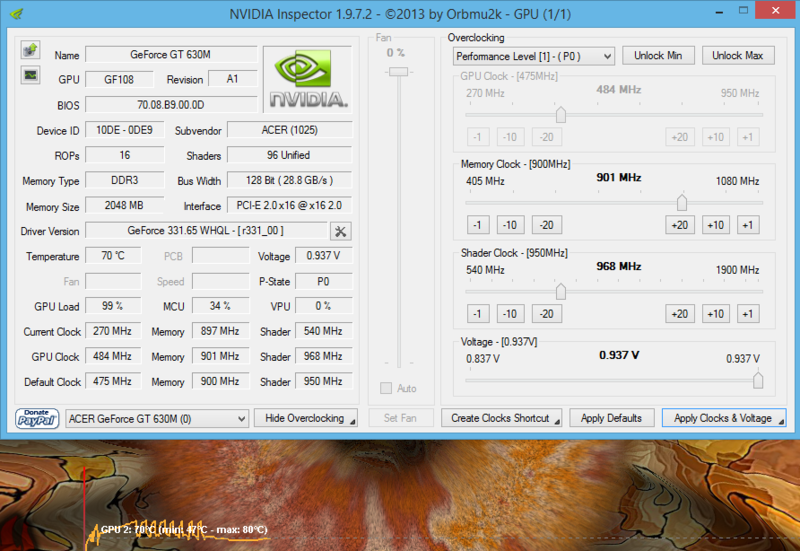Viewport: 800px width, 551px height.
Task: Open the sensor monitoring graph icon
Action: coord(31,75)
